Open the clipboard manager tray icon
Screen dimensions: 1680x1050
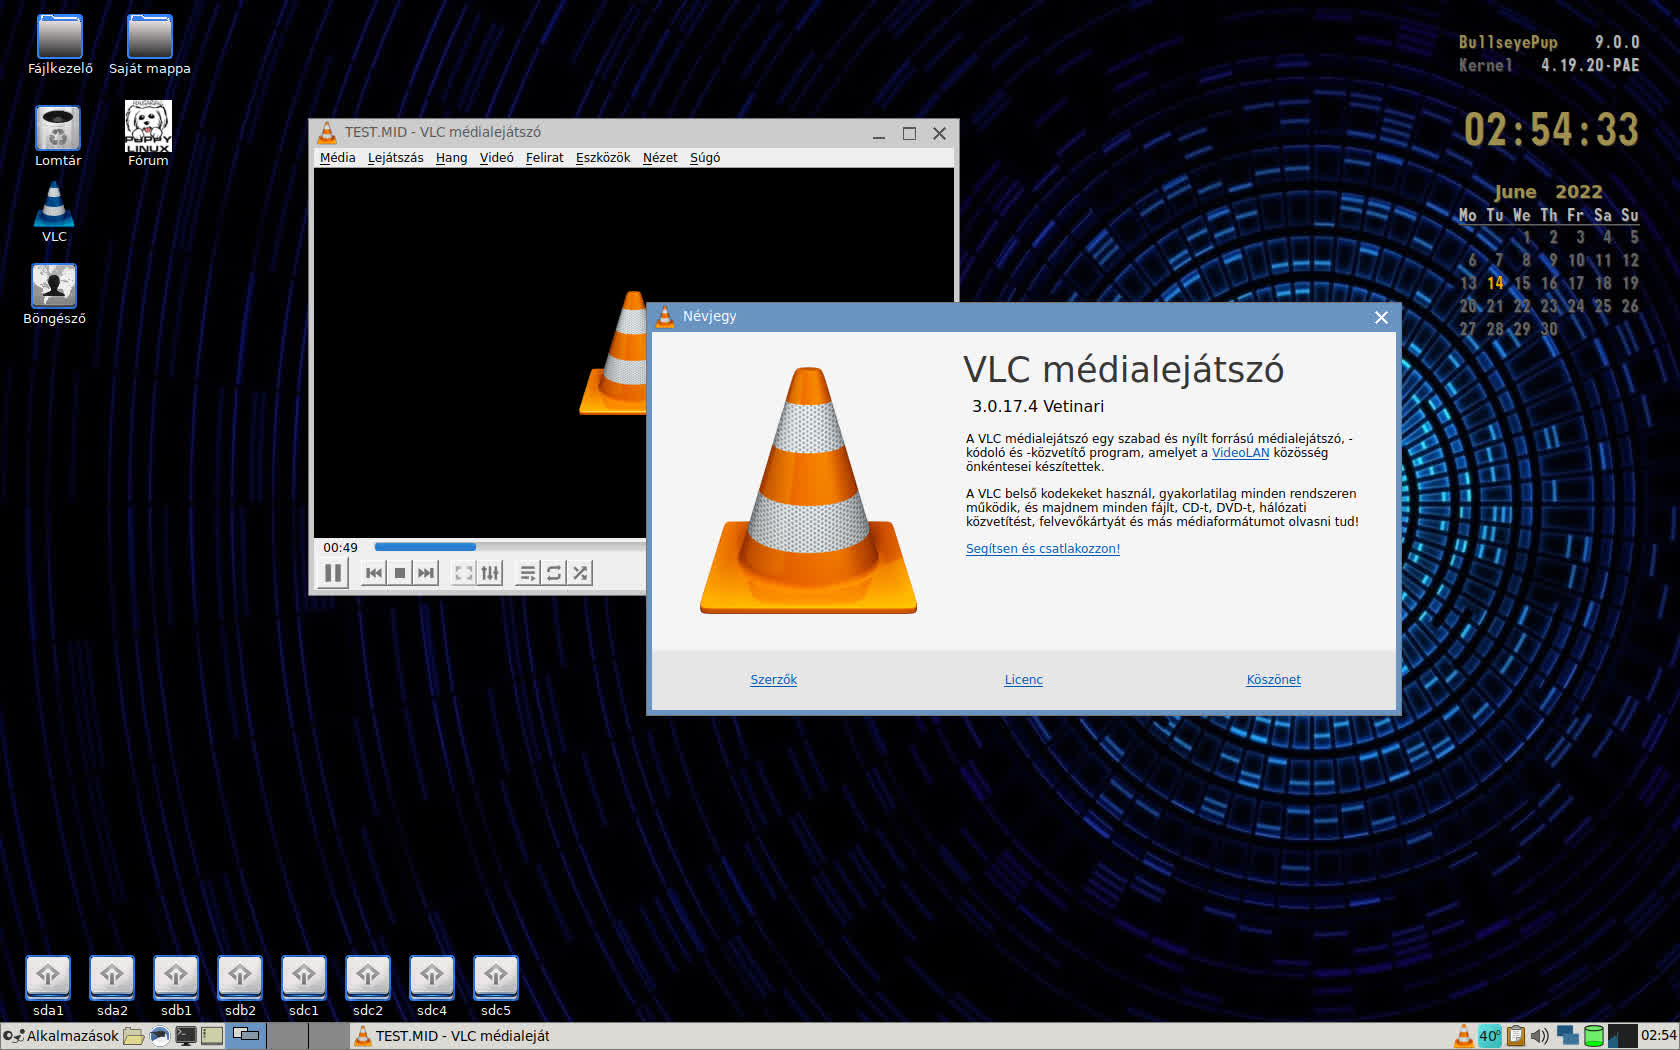pos(1515,1036)
